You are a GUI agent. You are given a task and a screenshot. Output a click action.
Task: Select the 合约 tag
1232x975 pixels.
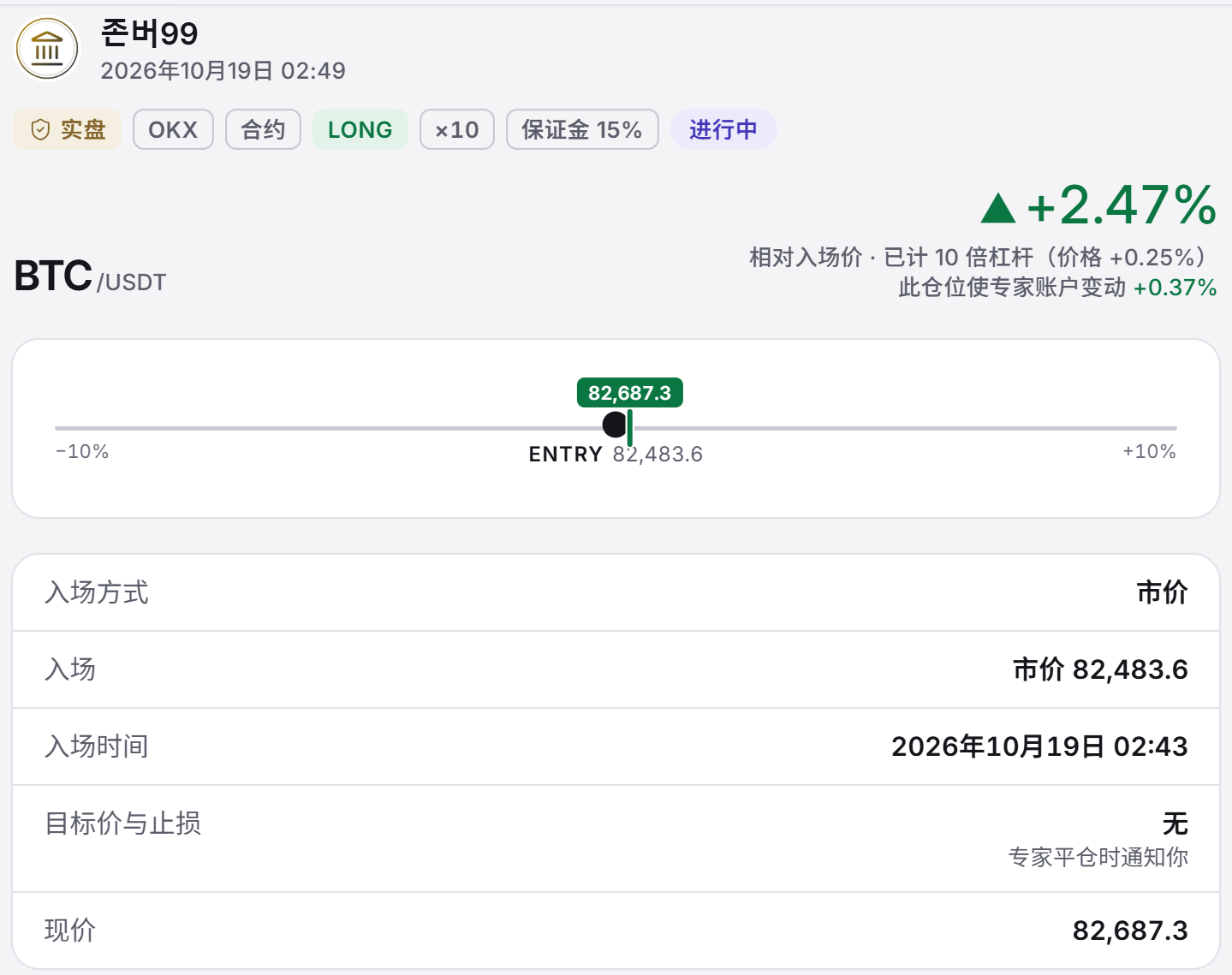tap(263, 130)
